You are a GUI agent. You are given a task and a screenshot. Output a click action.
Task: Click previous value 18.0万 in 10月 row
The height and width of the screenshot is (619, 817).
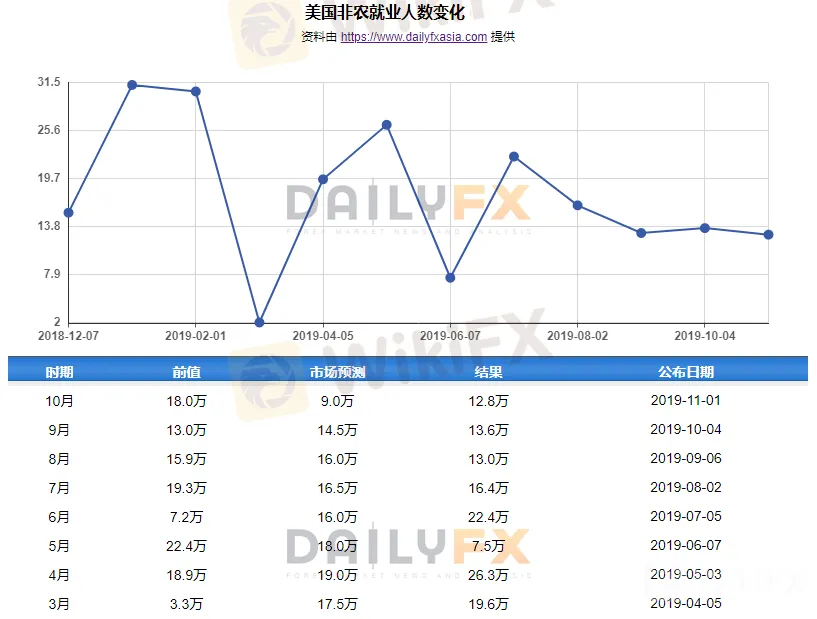pos(187,401)
